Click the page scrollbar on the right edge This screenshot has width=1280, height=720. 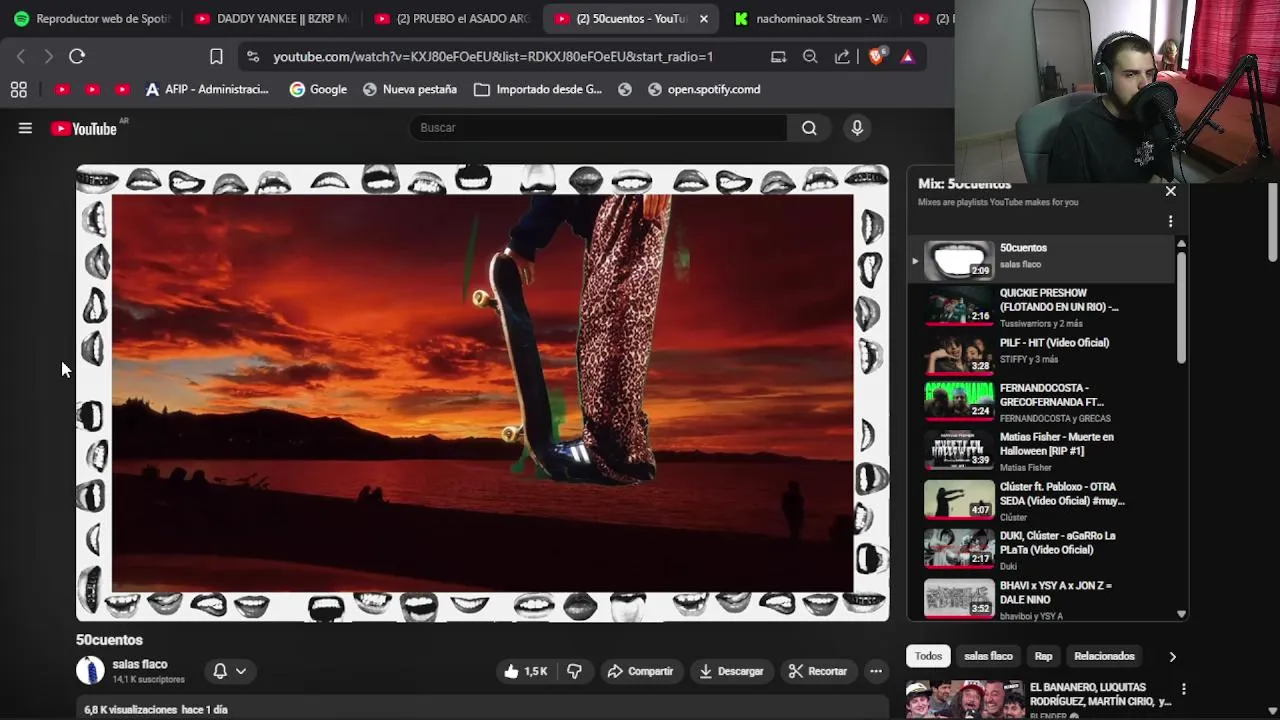tap(1272, 220)
